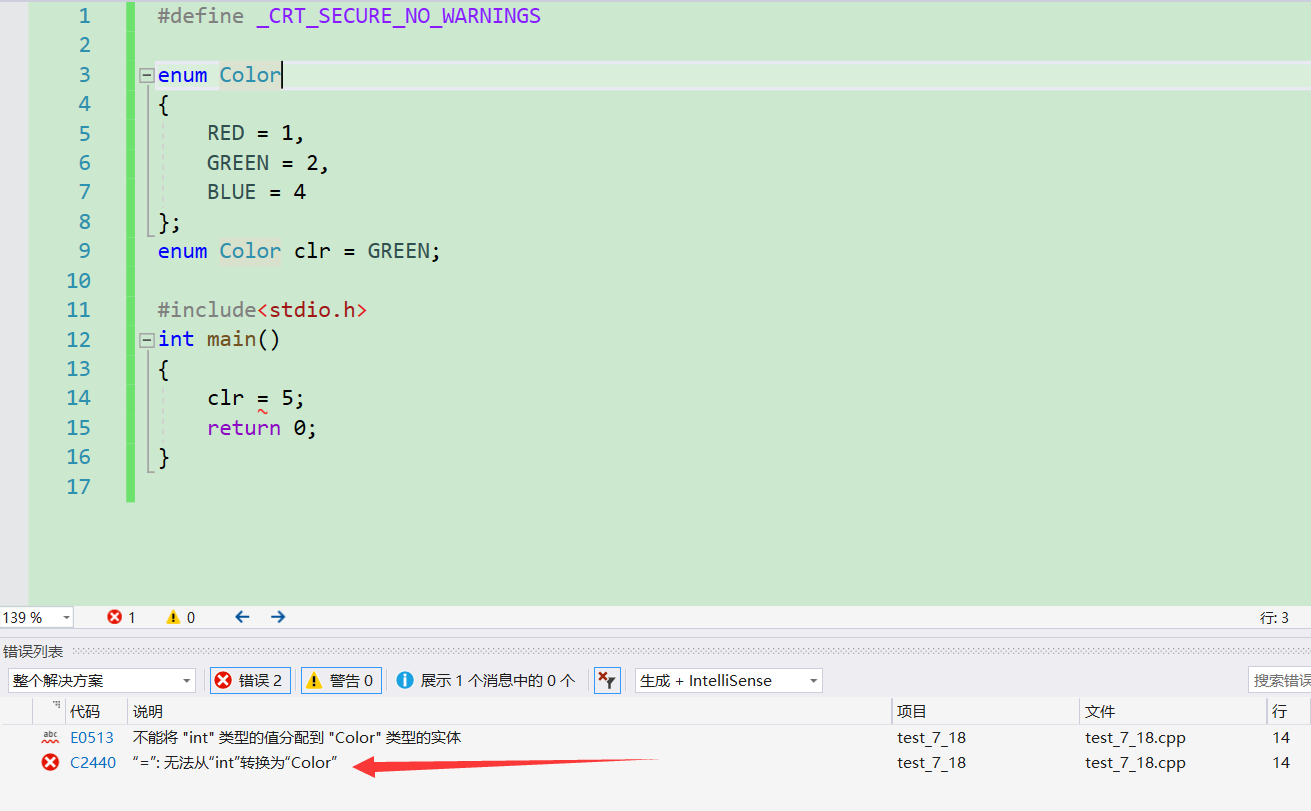Click the return keyword on line 15
This screenshot has width=1311, height=811.
[244, 428]
